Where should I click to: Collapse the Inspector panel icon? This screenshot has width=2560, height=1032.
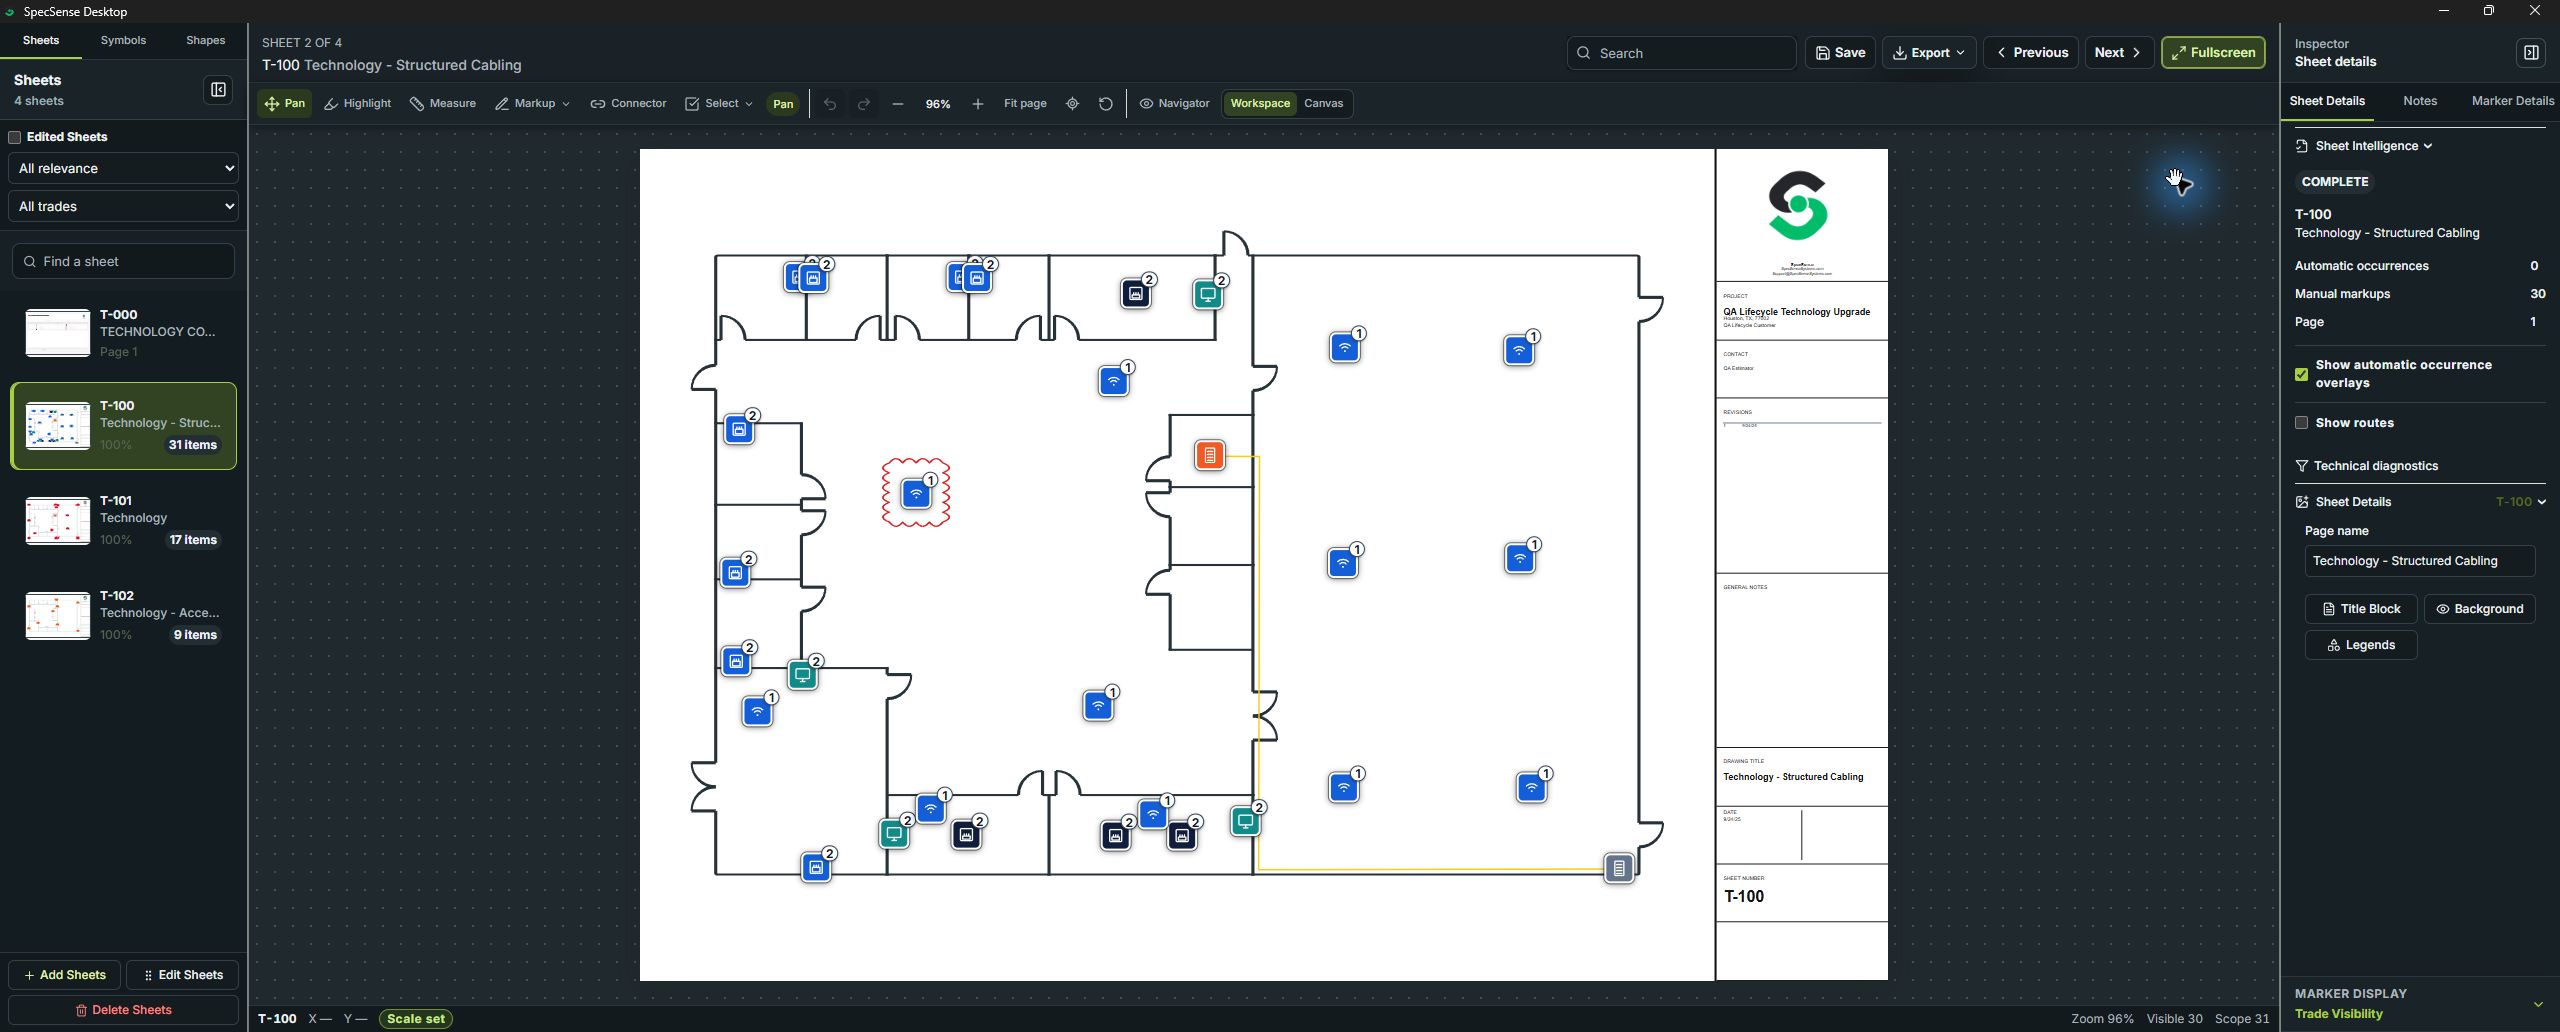click(x=2531, y=53)
